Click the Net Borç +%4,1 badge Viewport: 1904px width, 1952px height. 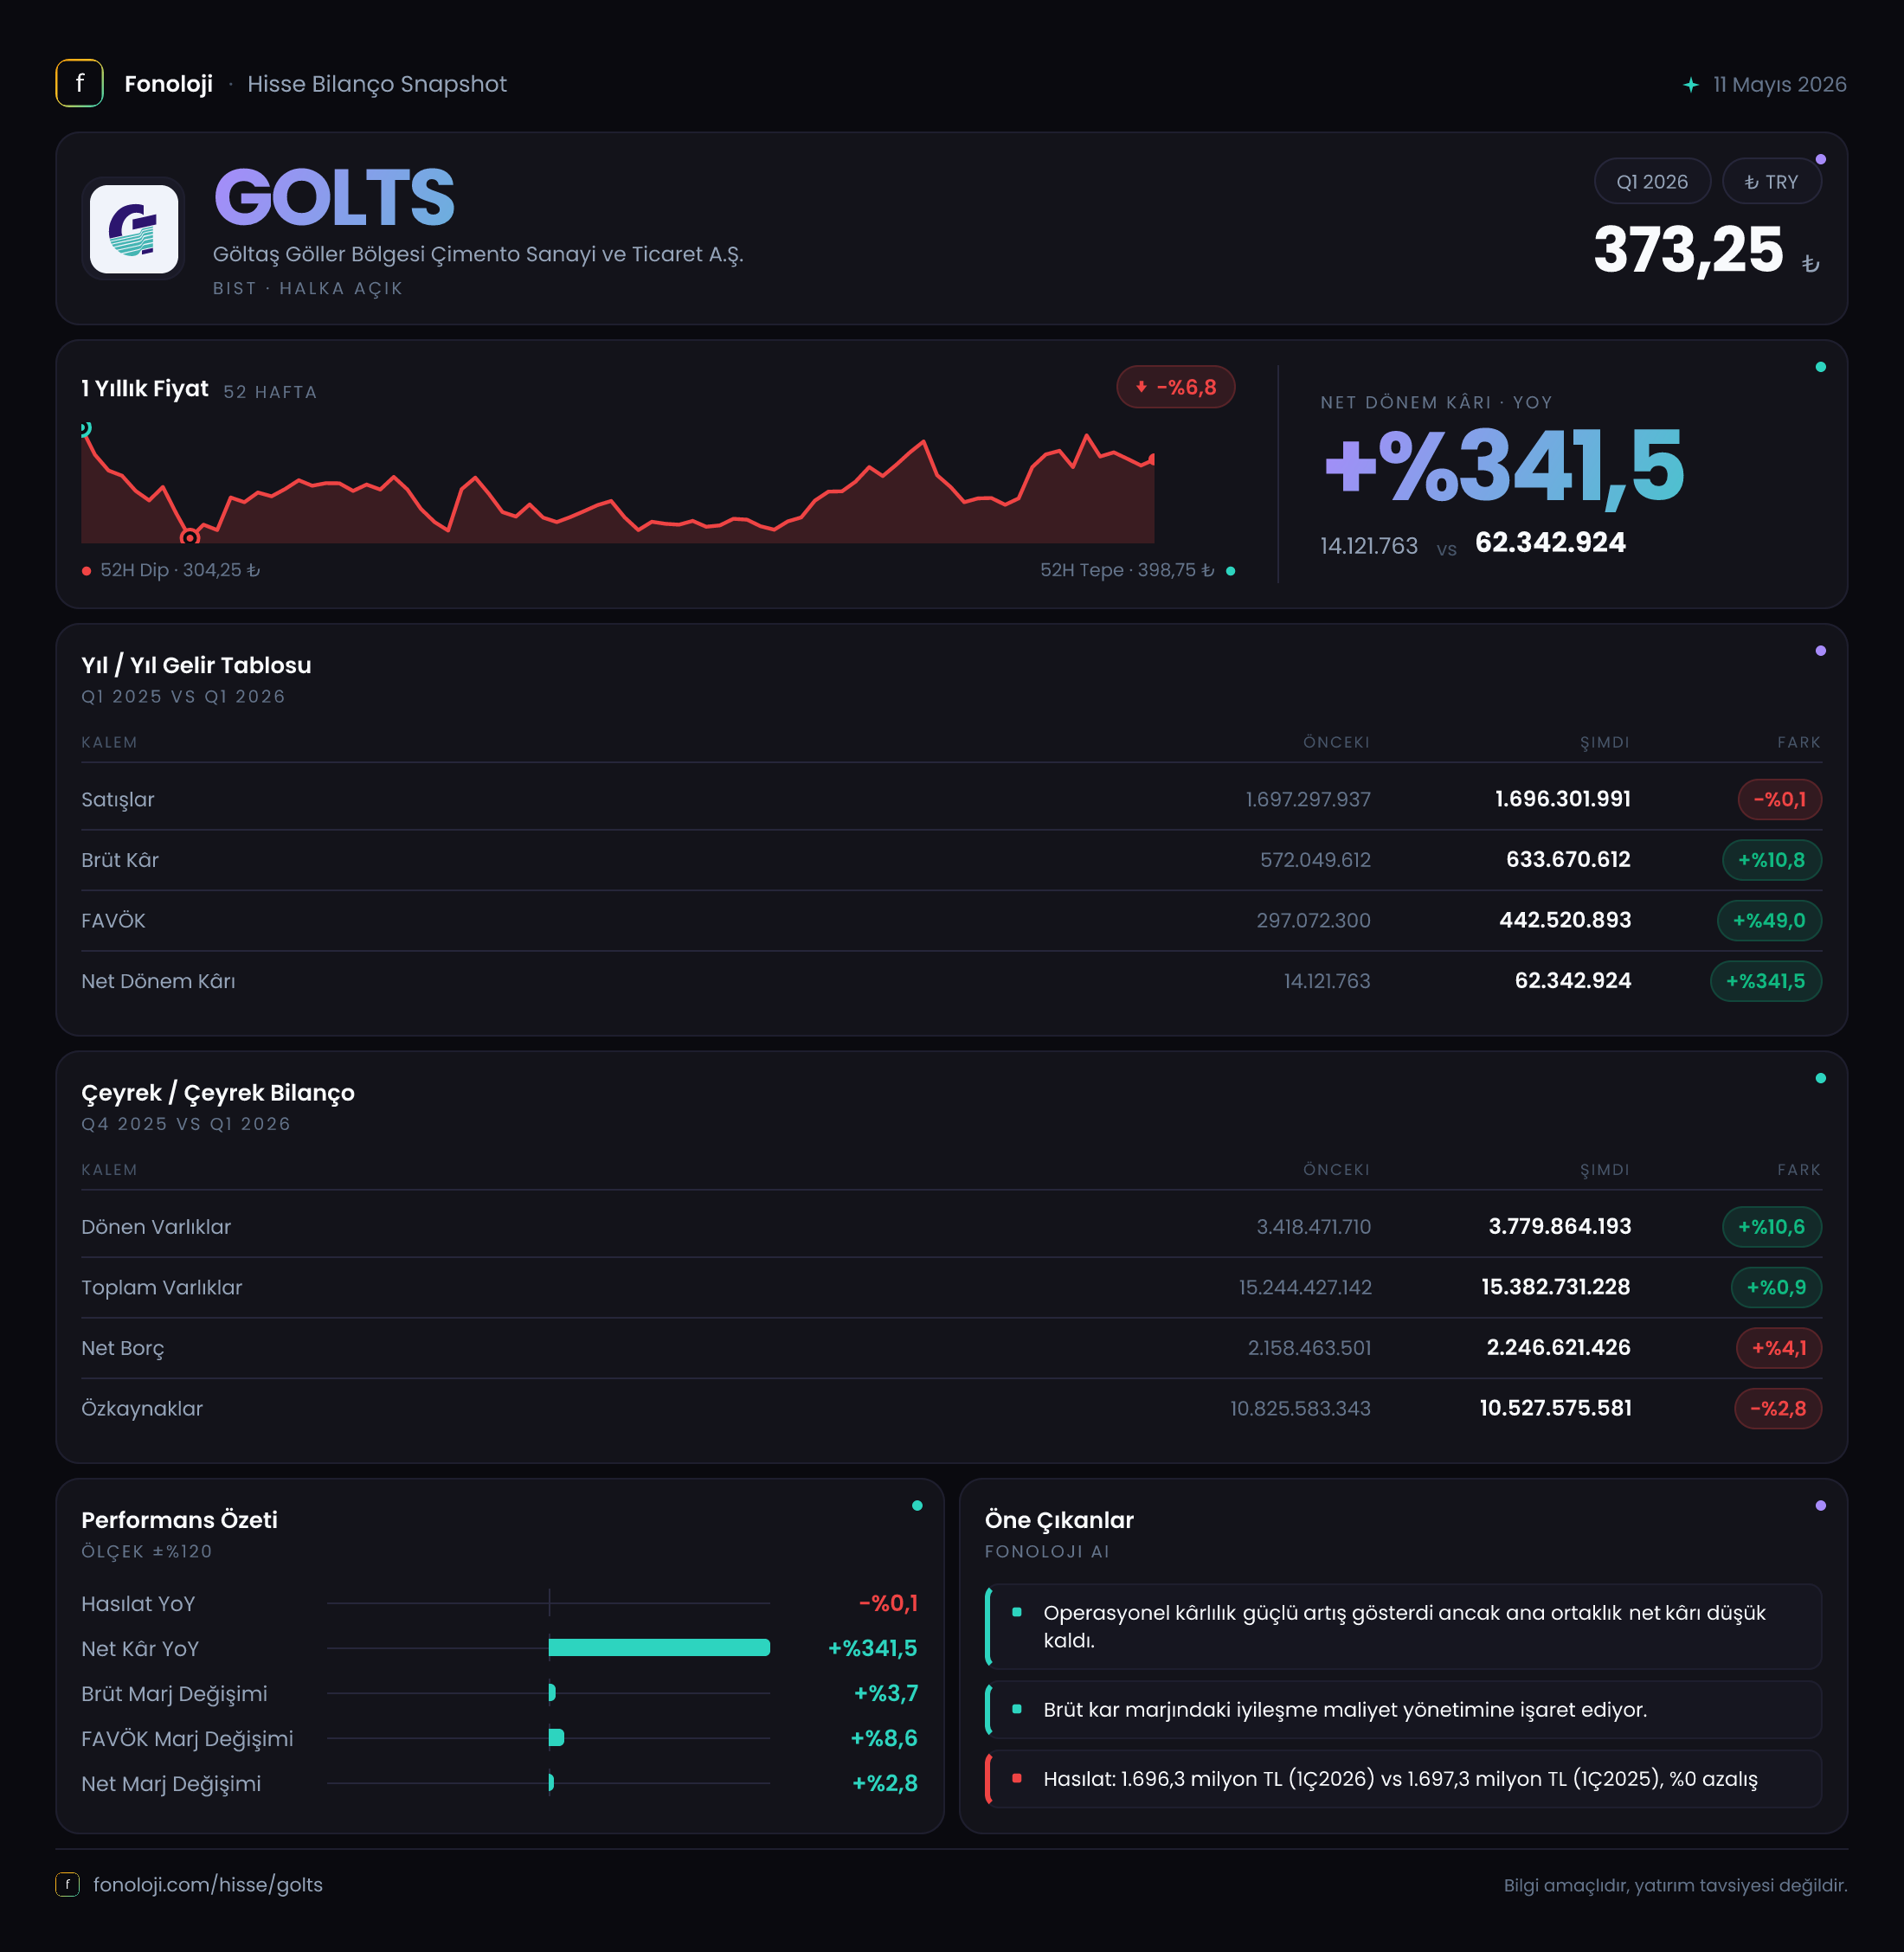(x=1779, y=1348)
